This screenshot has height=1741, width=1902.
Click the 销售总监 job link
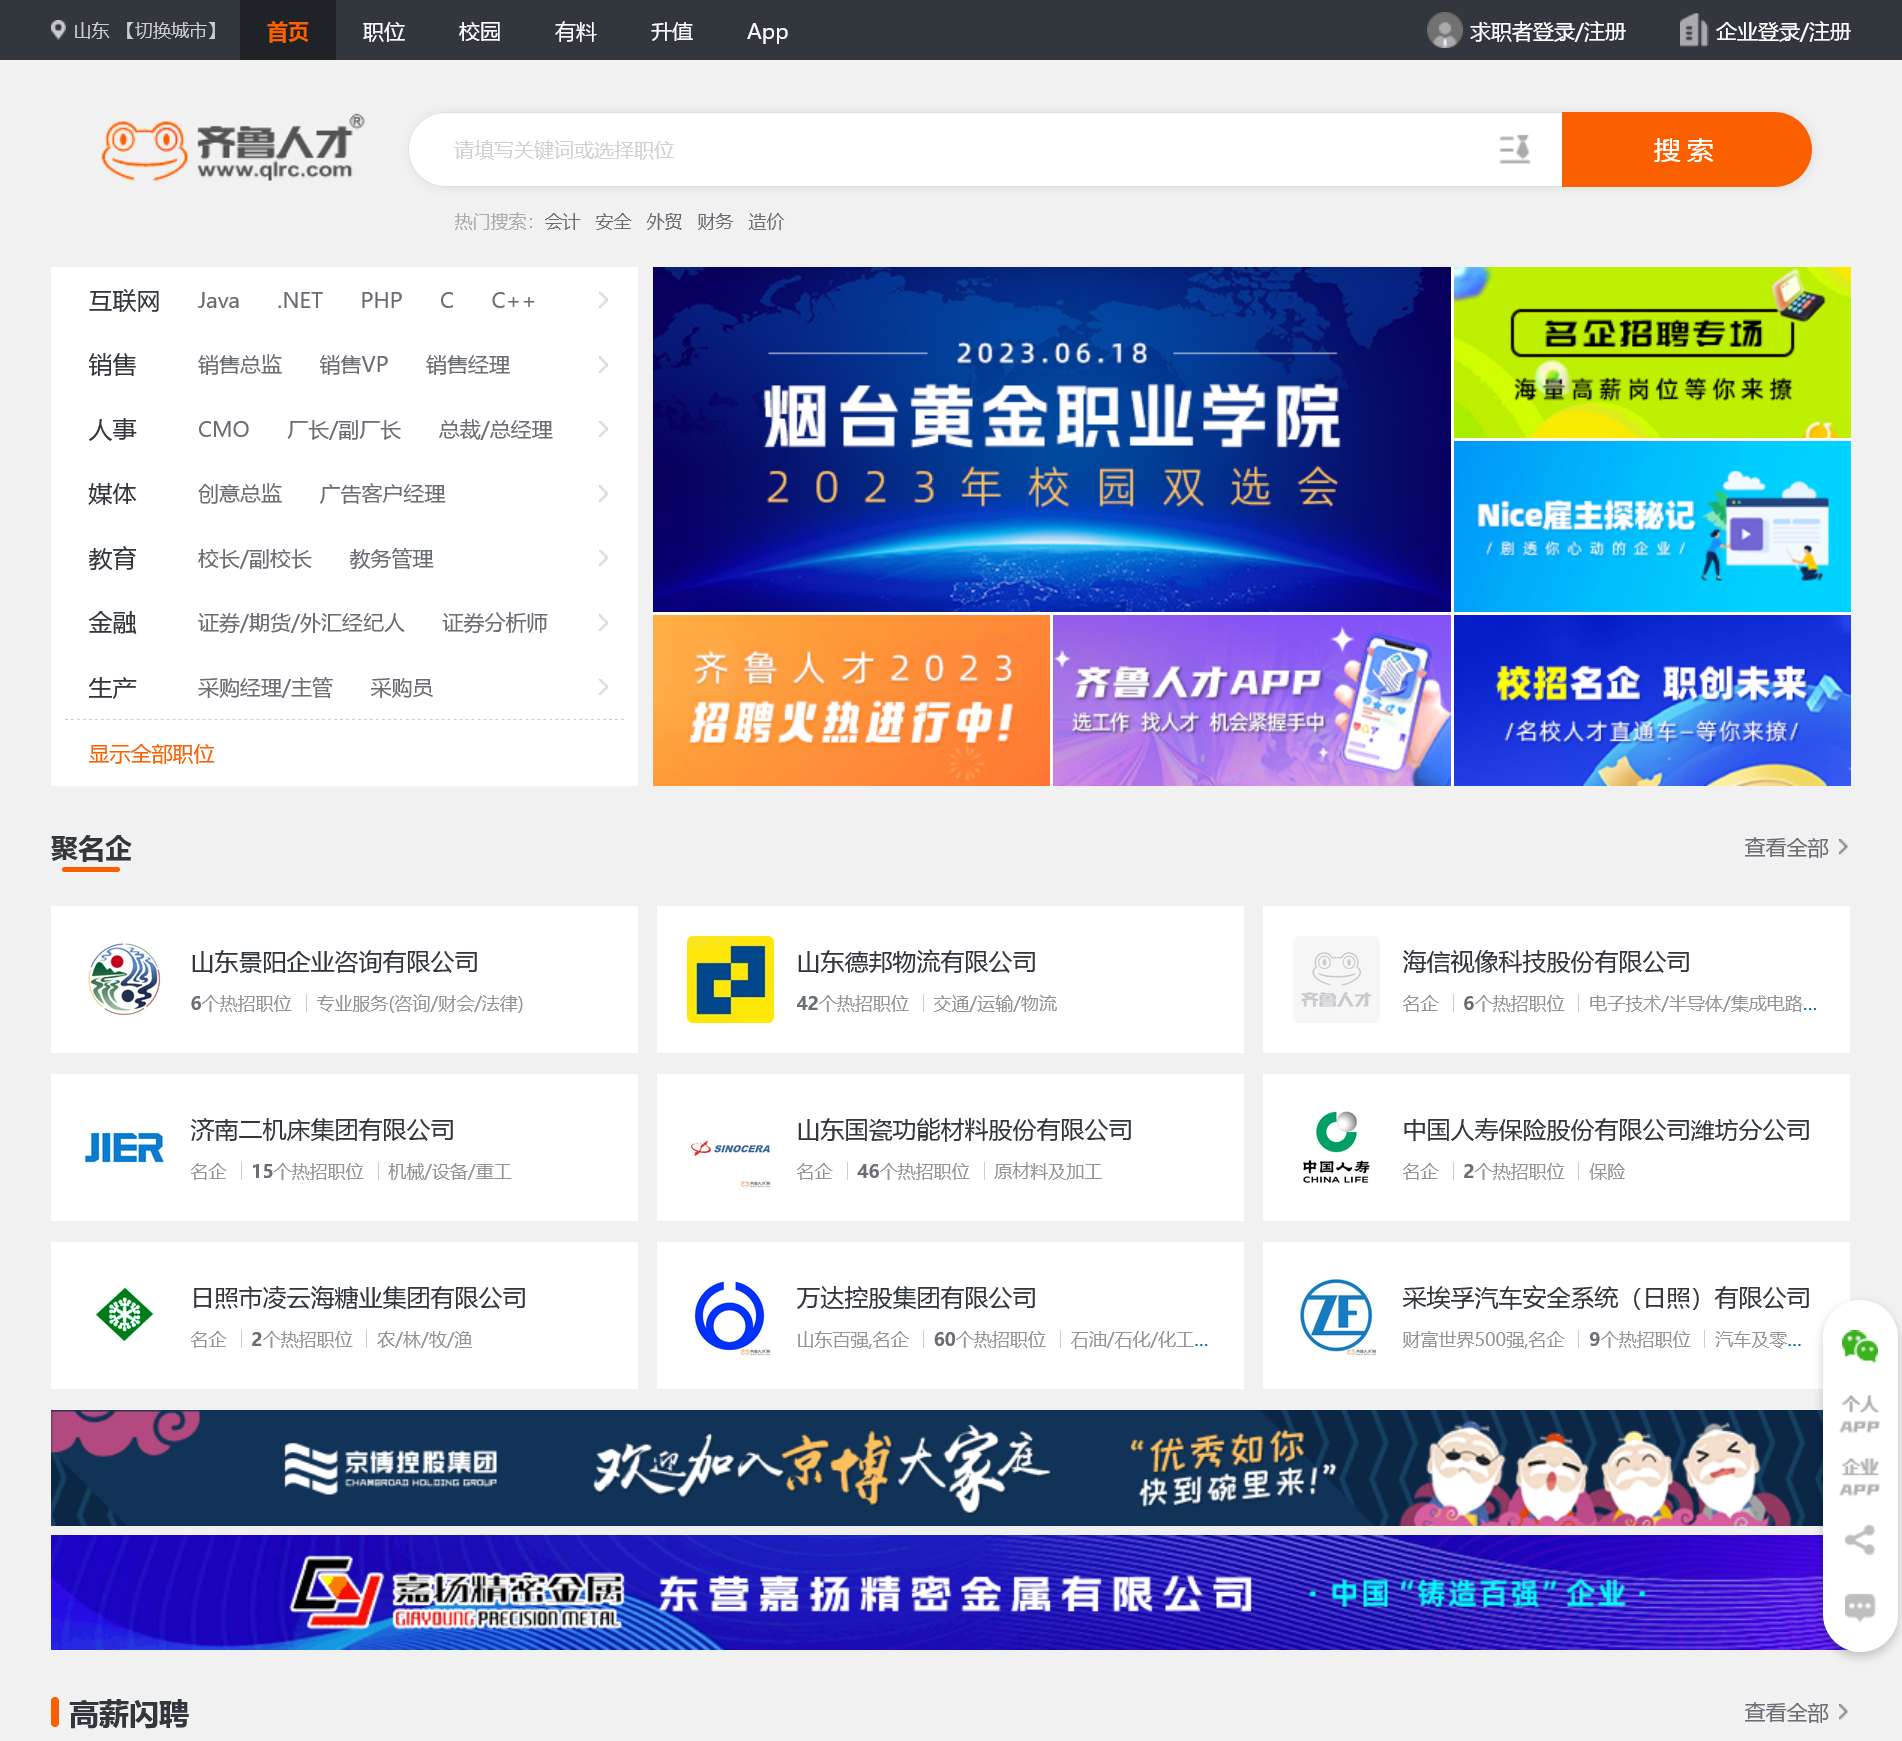240,365
